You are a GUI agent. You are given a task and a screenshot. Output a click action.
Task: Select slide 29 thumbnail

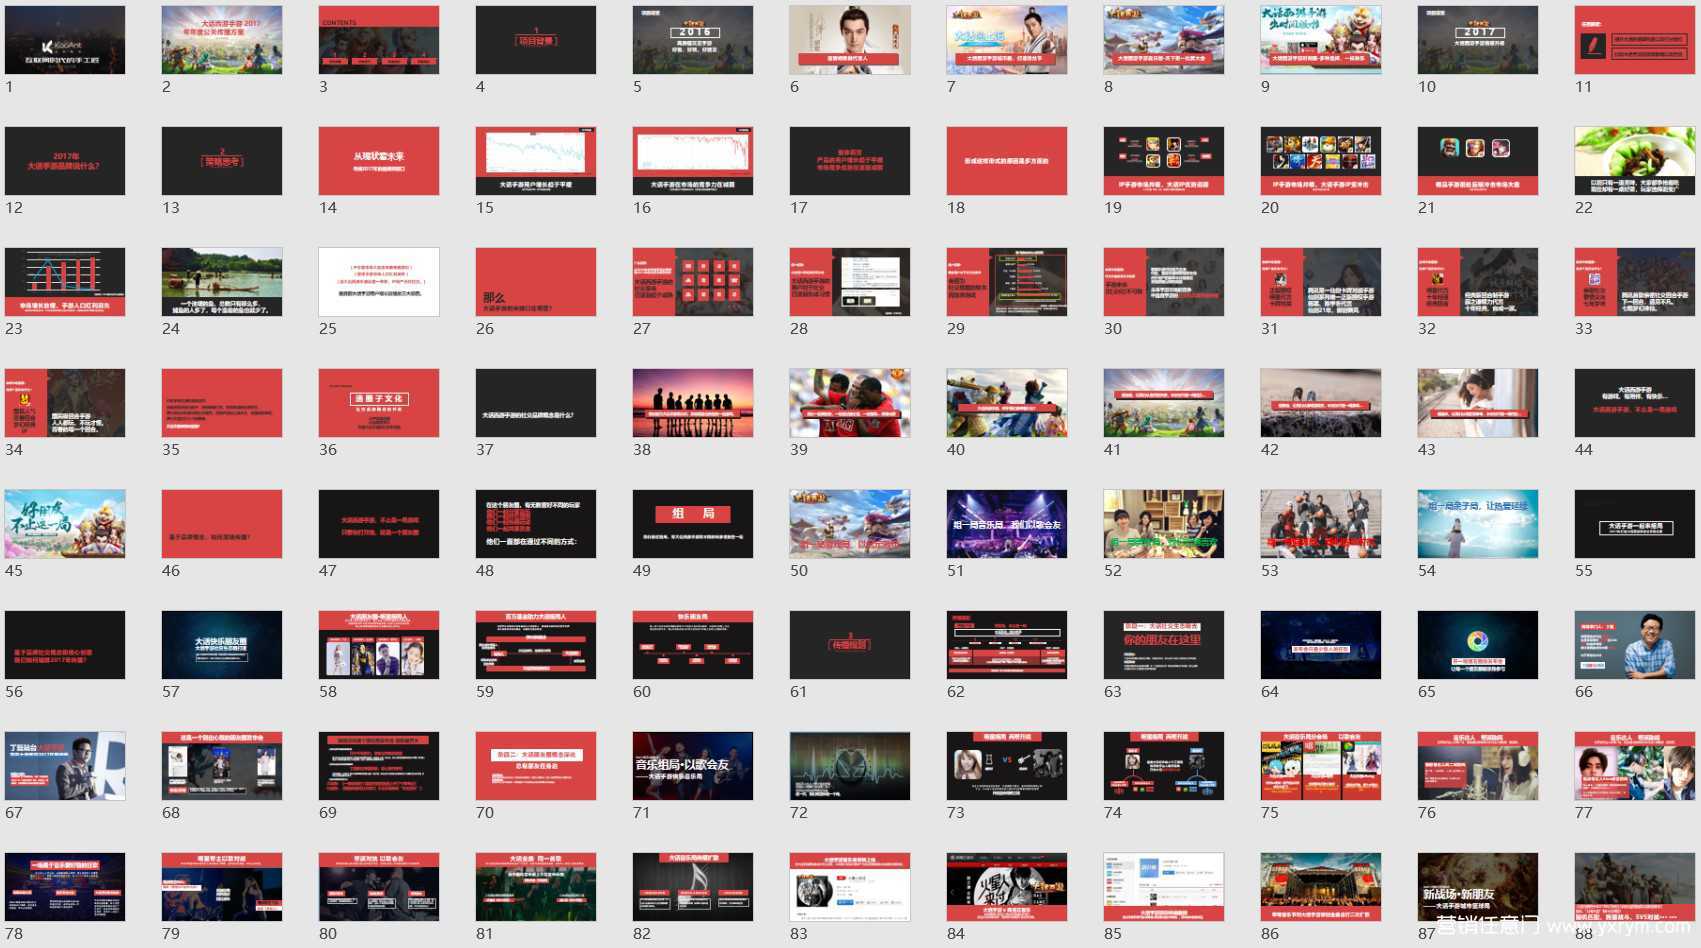pos(1007,282)
